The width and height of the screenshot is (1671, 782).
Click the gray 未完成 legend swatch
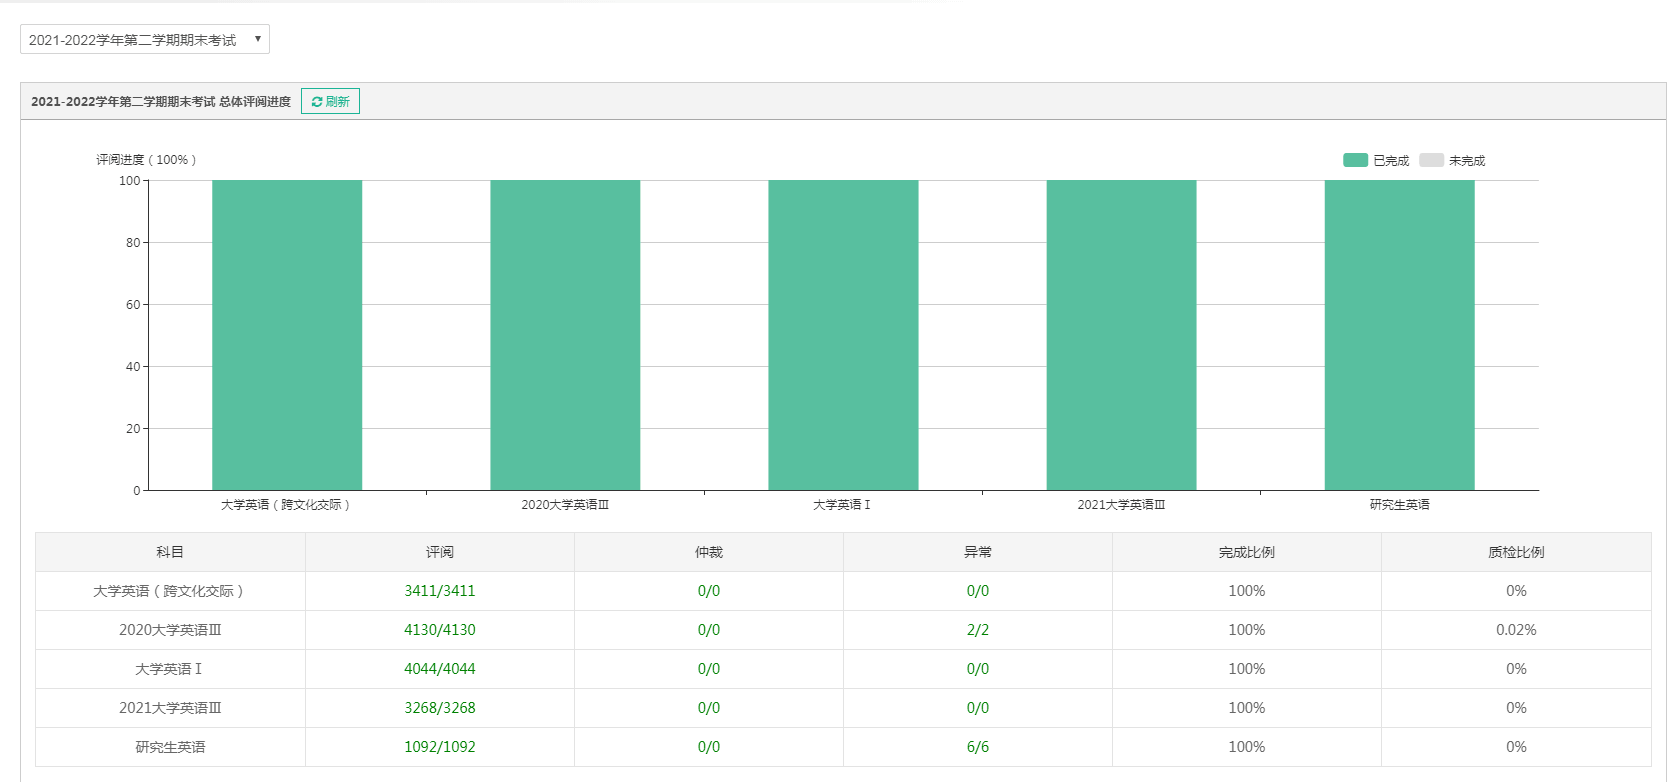[x=1431, y=160]
